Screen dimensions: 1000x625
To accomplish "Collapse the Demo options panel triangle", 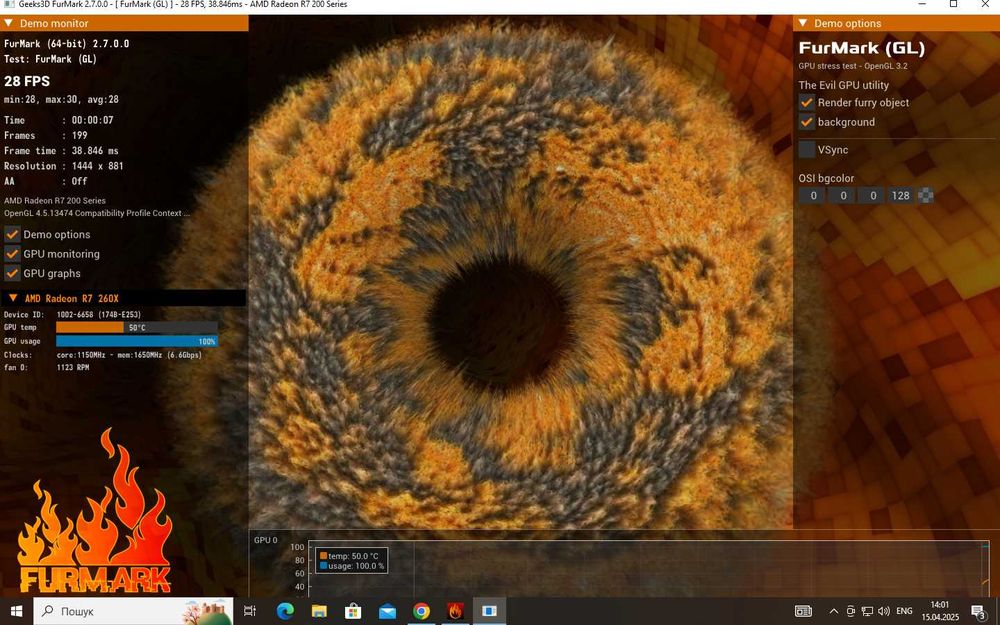I will tap(803, 23).
